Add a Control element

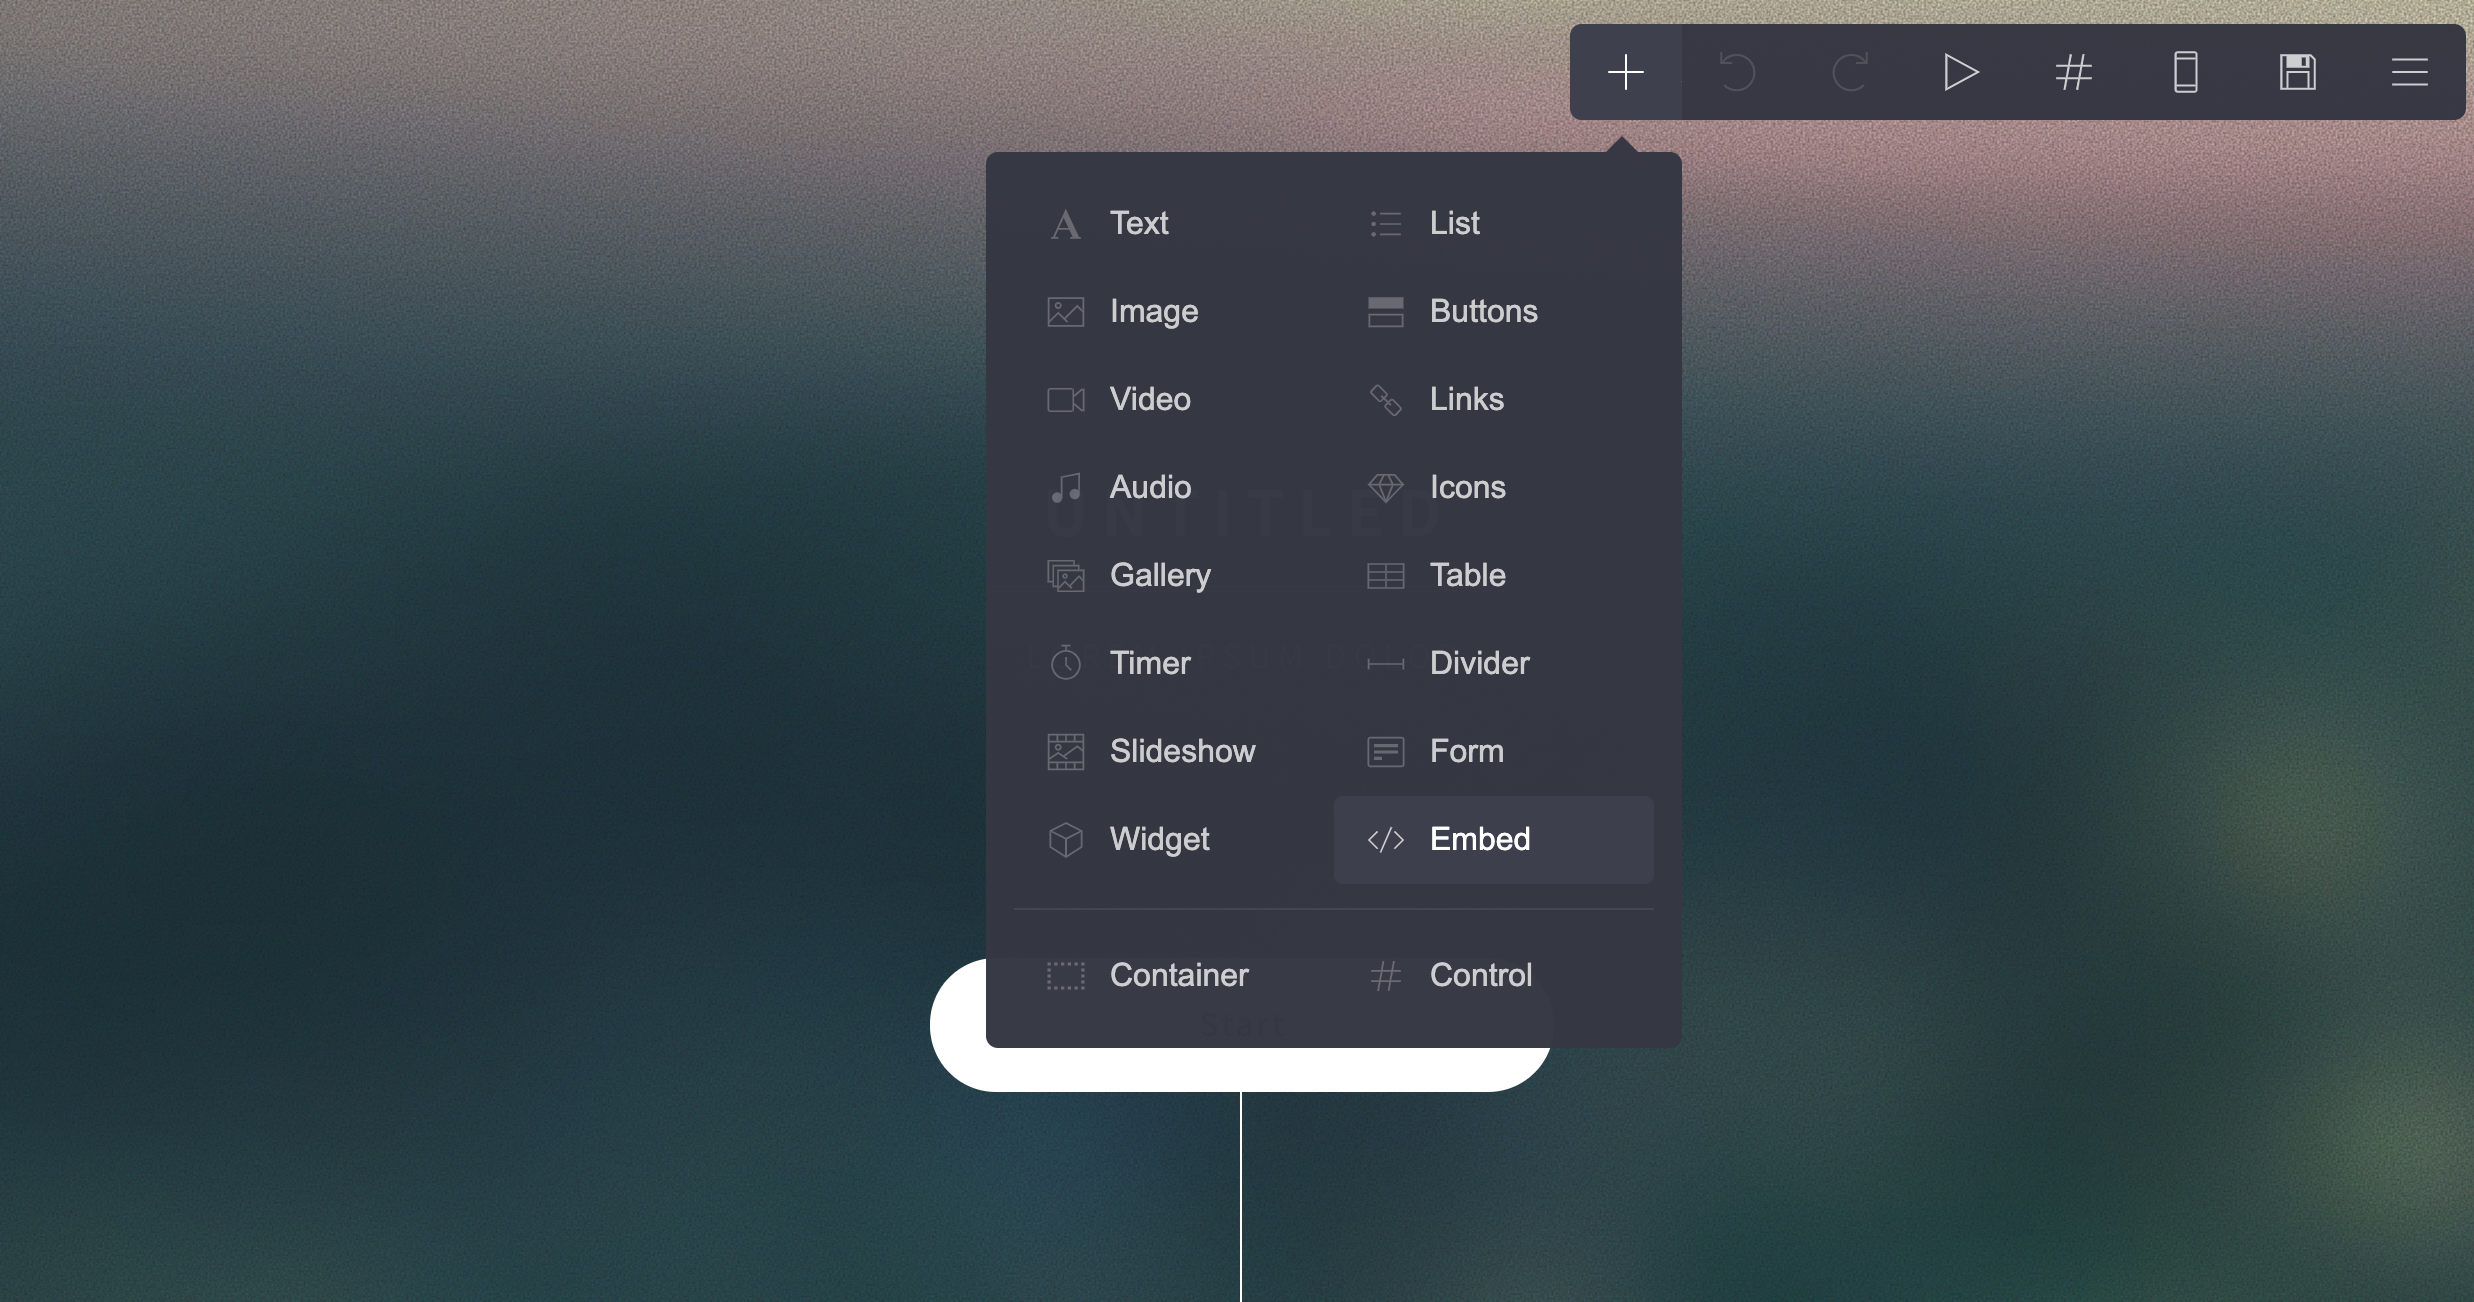1494,975
